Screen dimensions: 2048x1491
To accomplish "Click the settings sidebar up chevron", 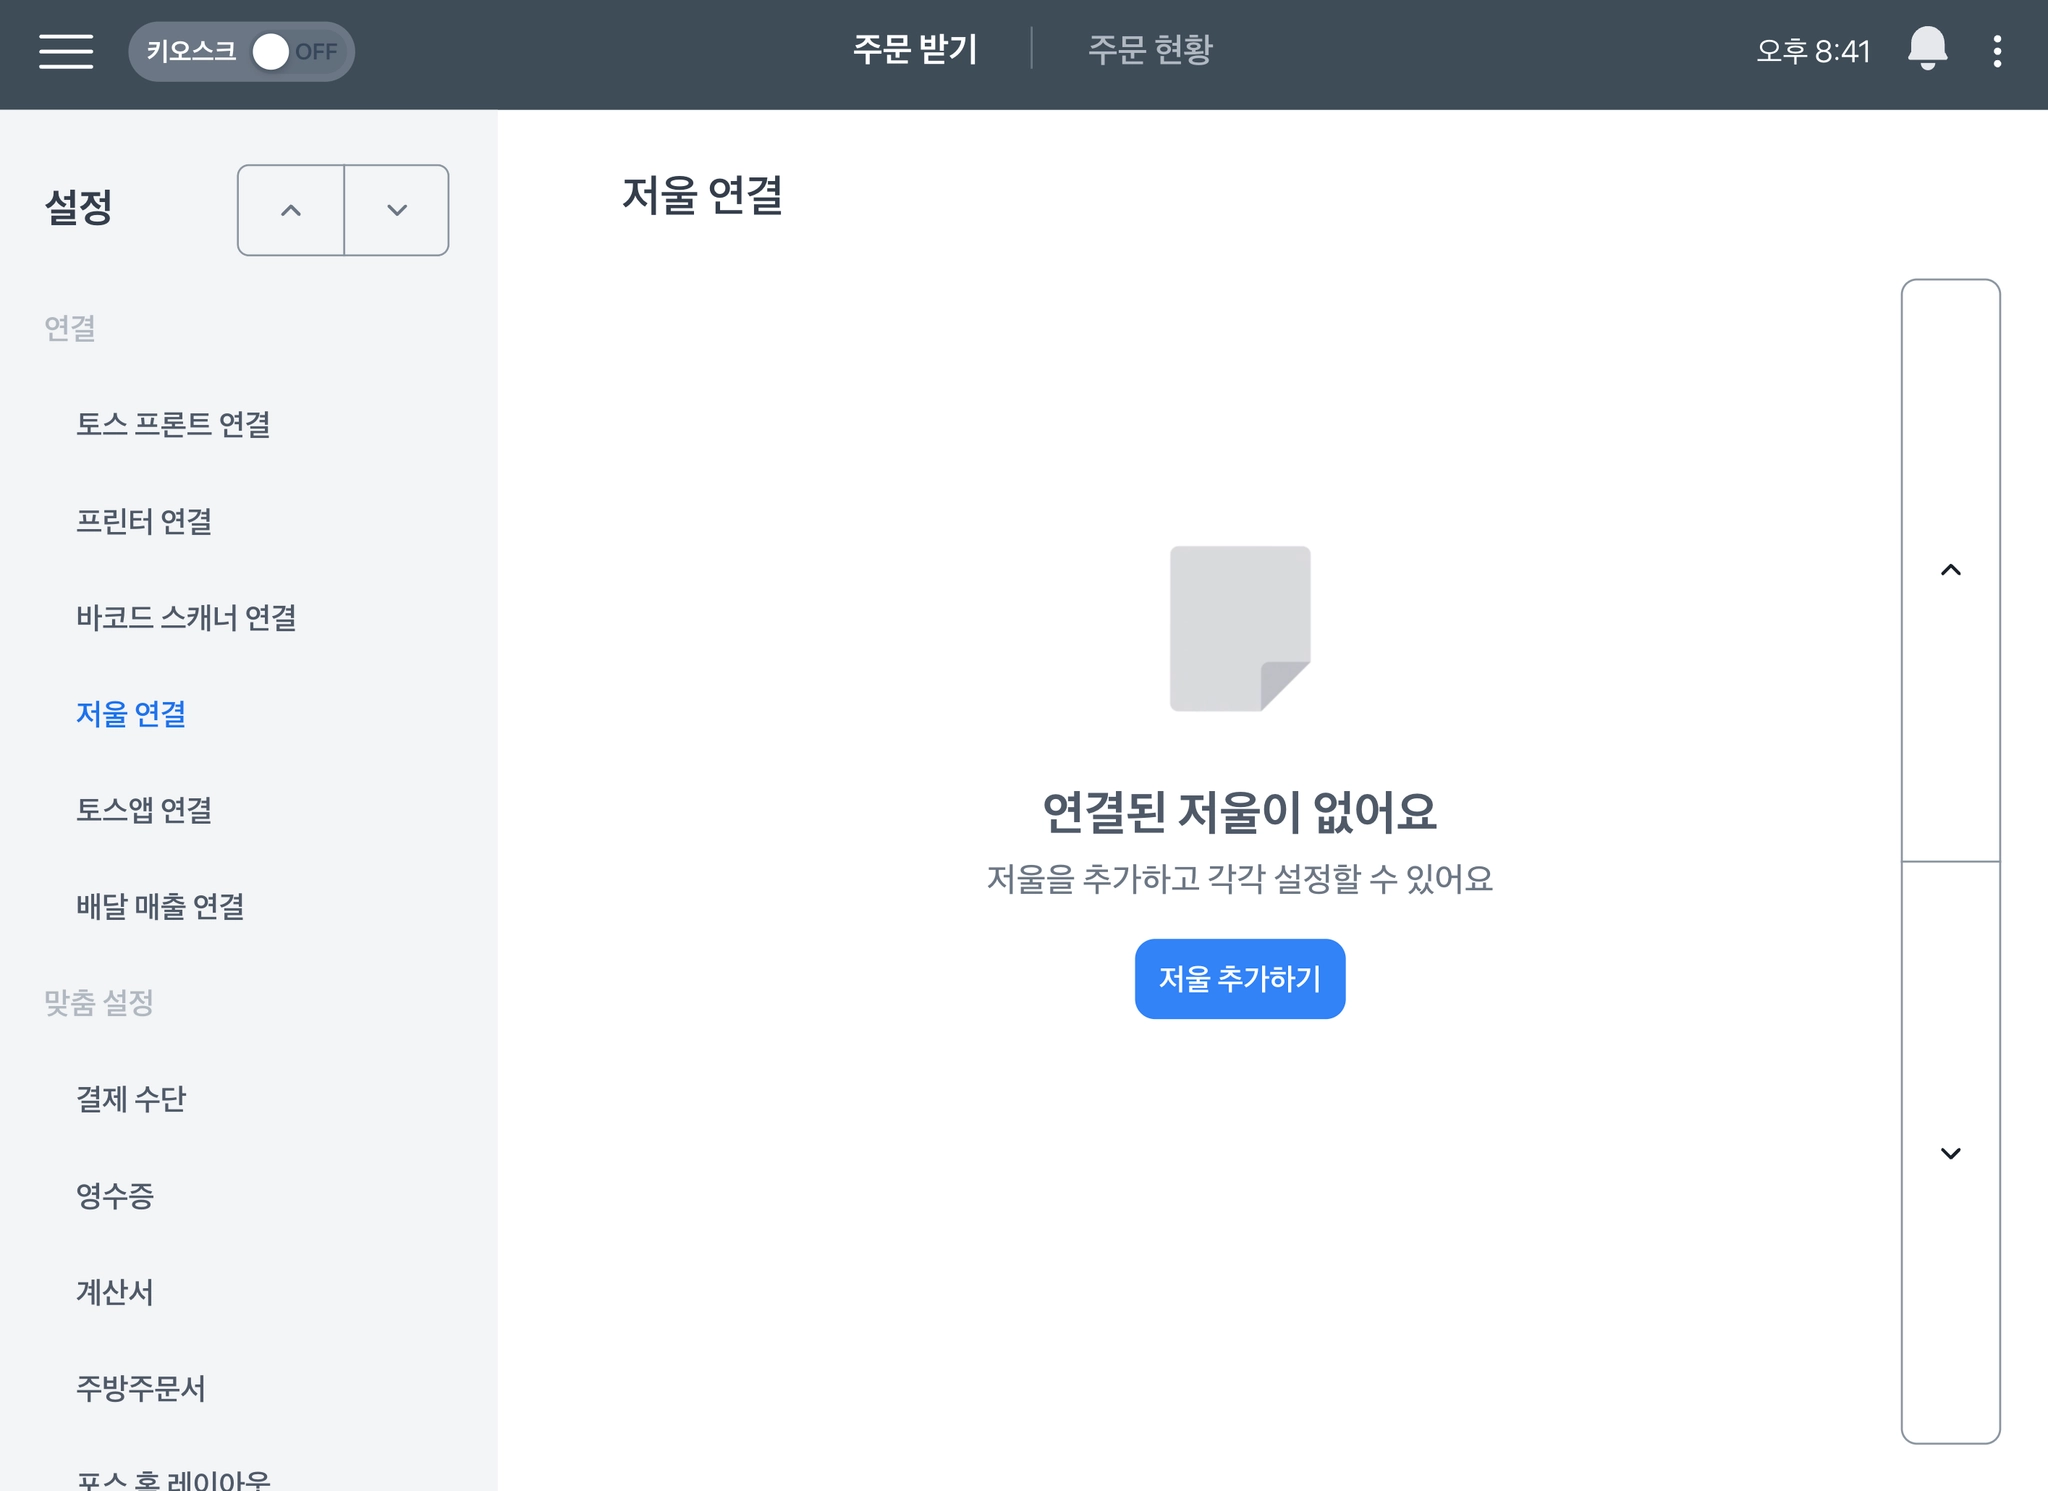I will [x=291, y=210].
